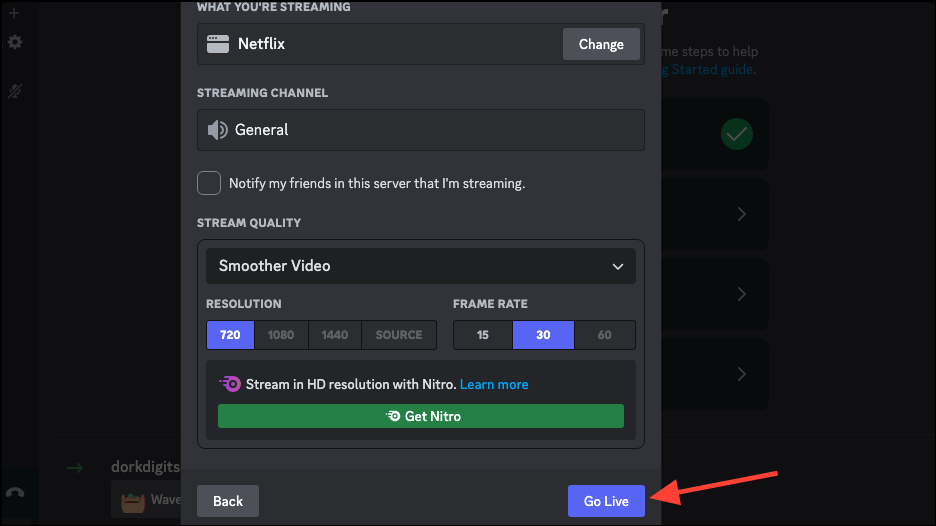Screen dimensions: 936x526
Task: Go back with the Back button
Action: point(228,501)
